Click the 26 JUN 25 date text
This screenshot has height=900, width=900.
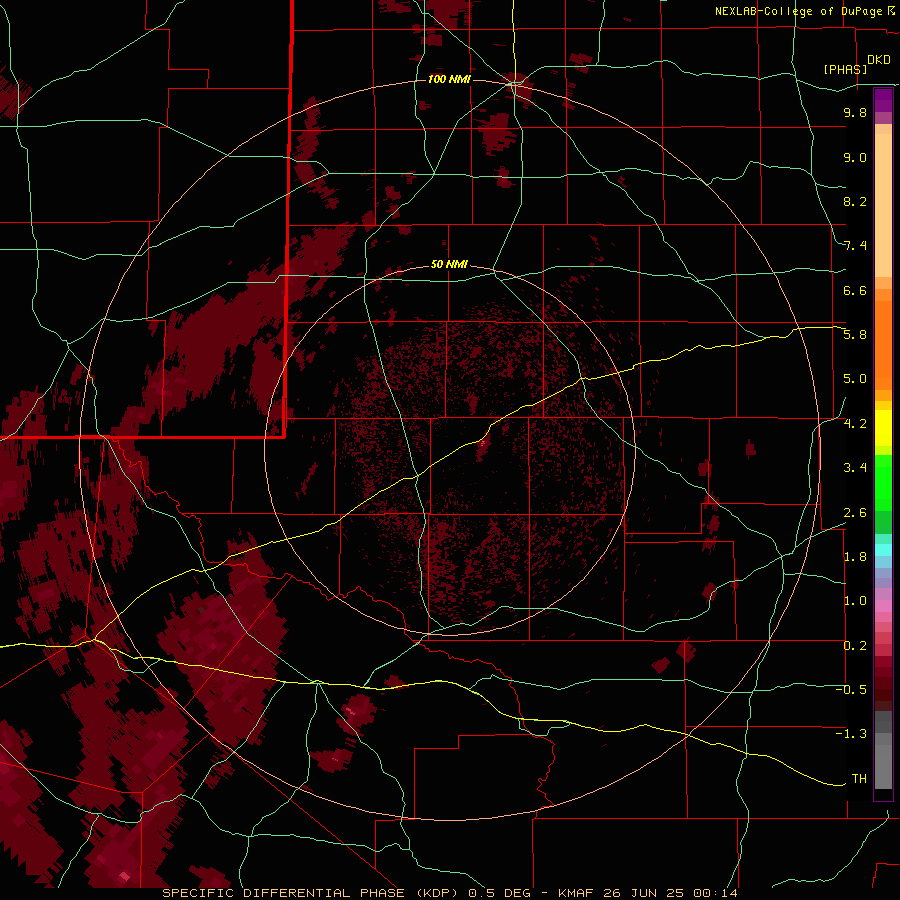point(644,893)
